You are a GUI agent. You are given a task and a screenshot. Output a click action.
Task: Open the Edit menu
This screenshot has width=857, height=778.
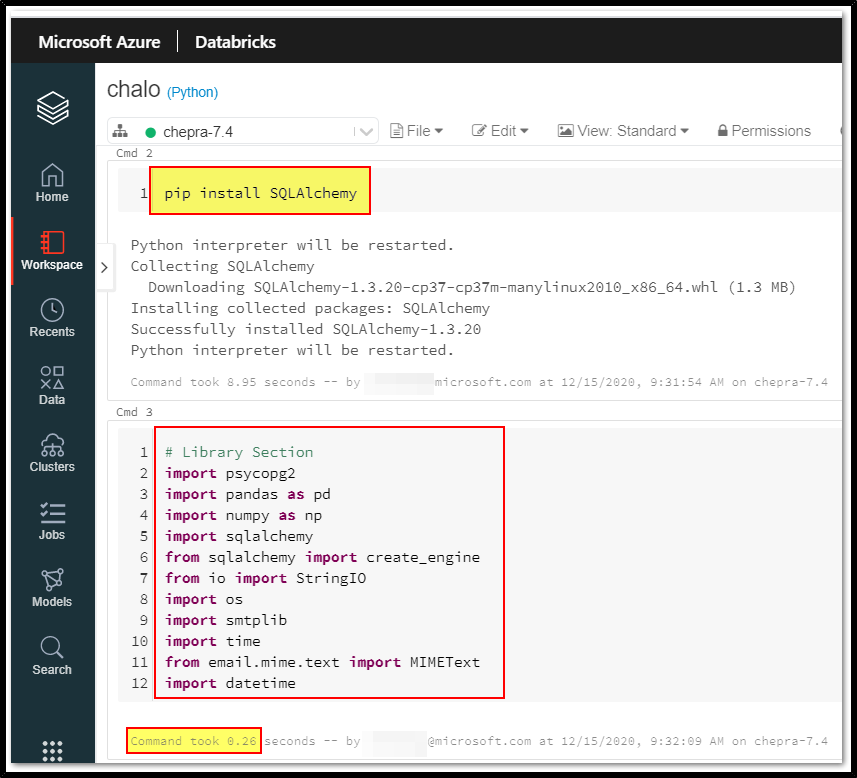(500, 130)
